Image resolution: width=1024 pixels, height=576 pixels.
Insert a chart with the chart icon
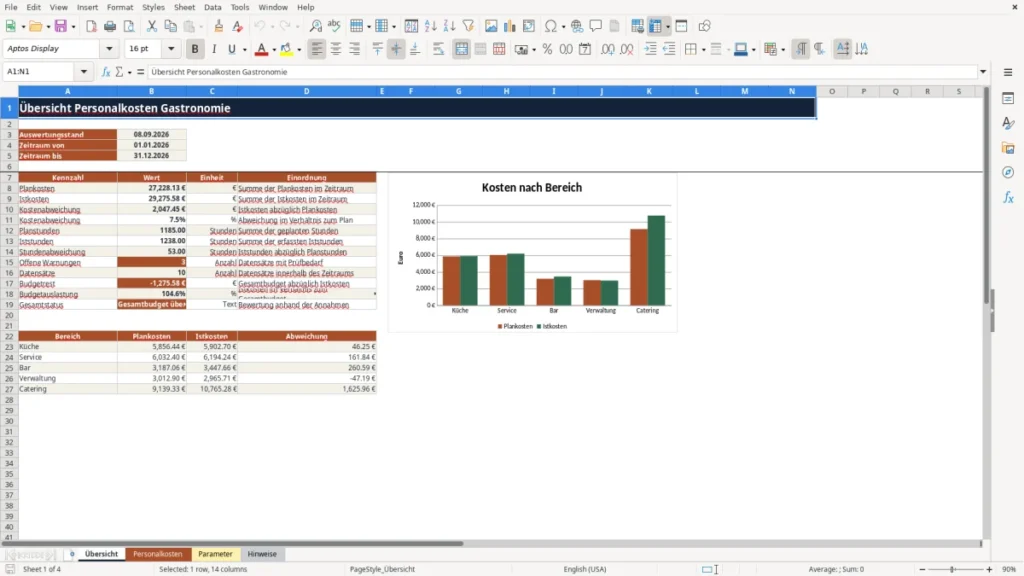coord(510,26)
